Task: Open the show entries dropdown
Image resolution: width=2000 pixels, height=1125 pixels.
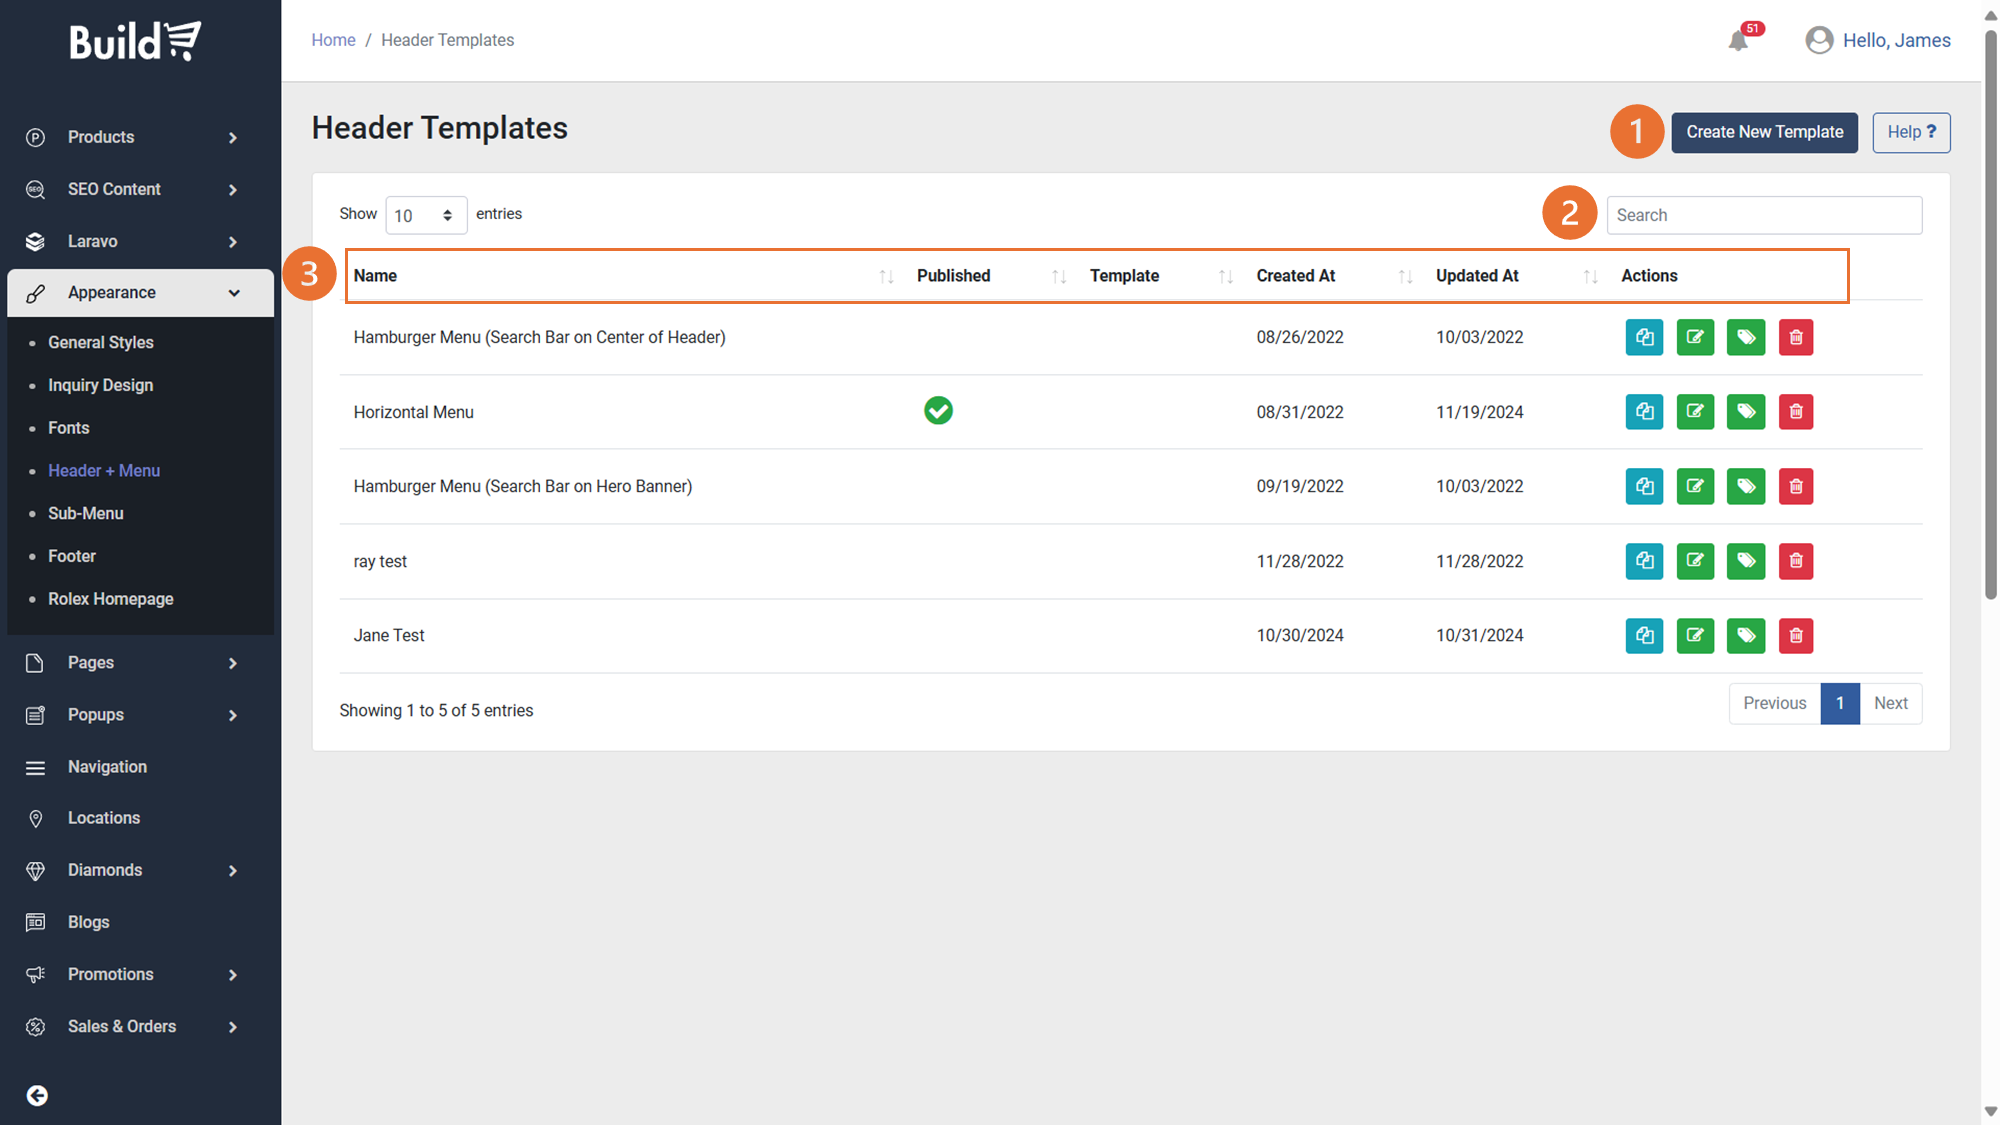Action: click(x=426, y=216)
